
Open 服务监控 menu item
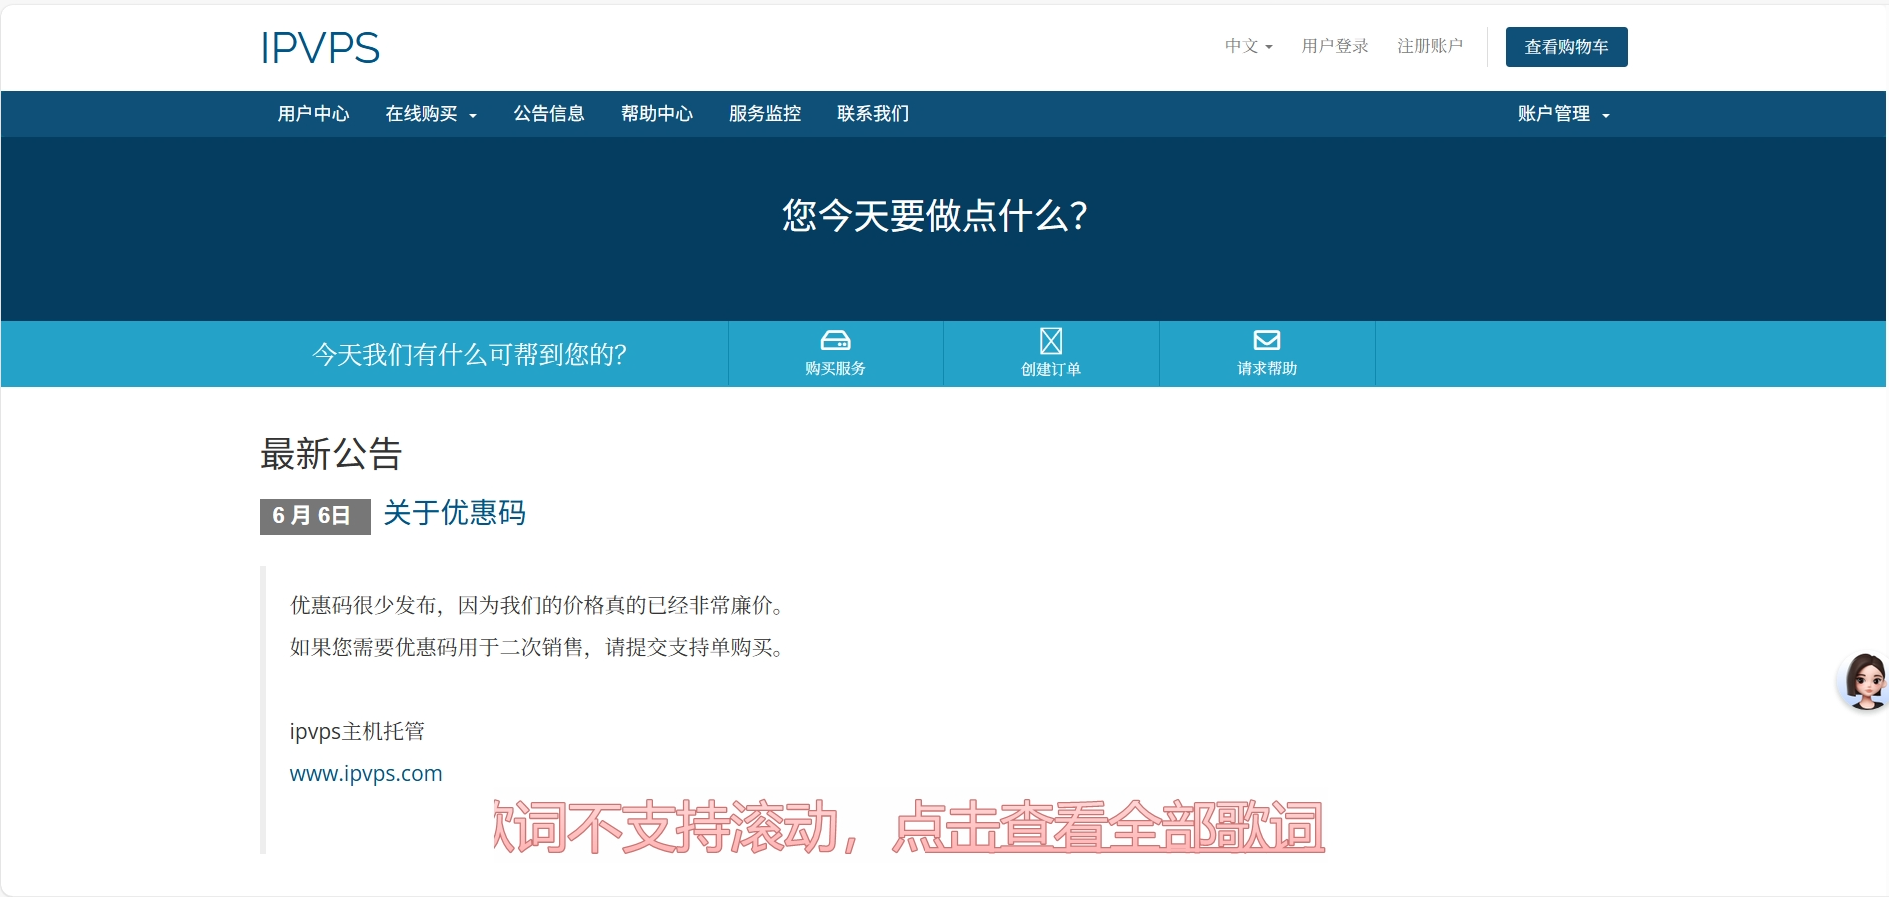click(764, 114)
